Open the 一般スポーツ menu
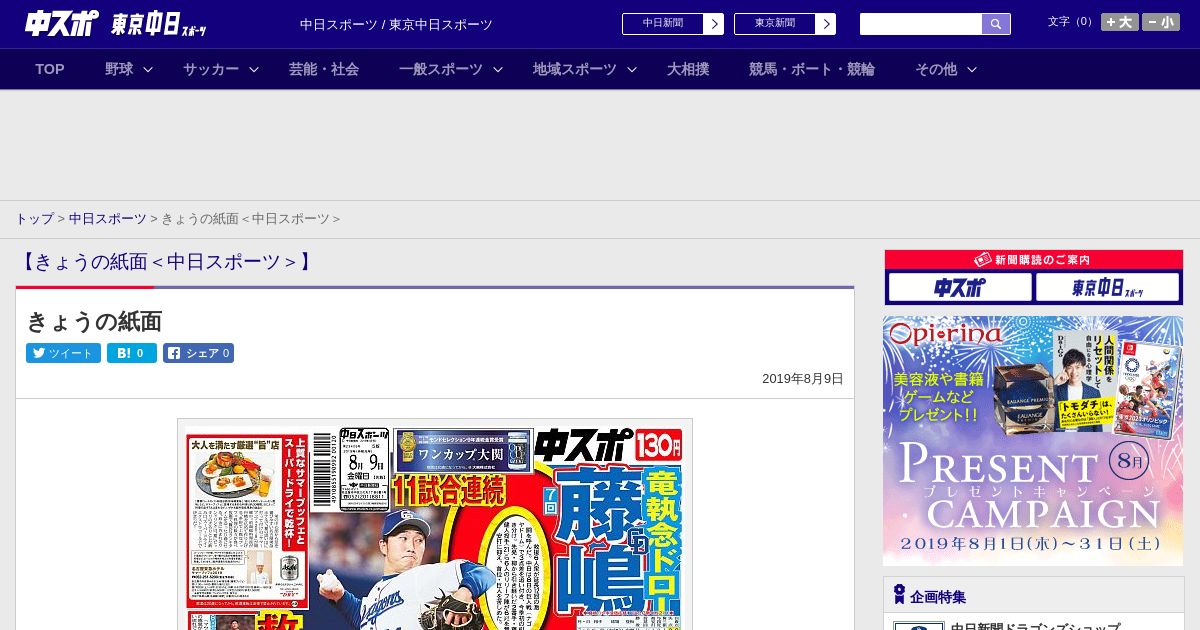Image resolution: width=1200 pixels, height=630 pixels. point(441,69)
